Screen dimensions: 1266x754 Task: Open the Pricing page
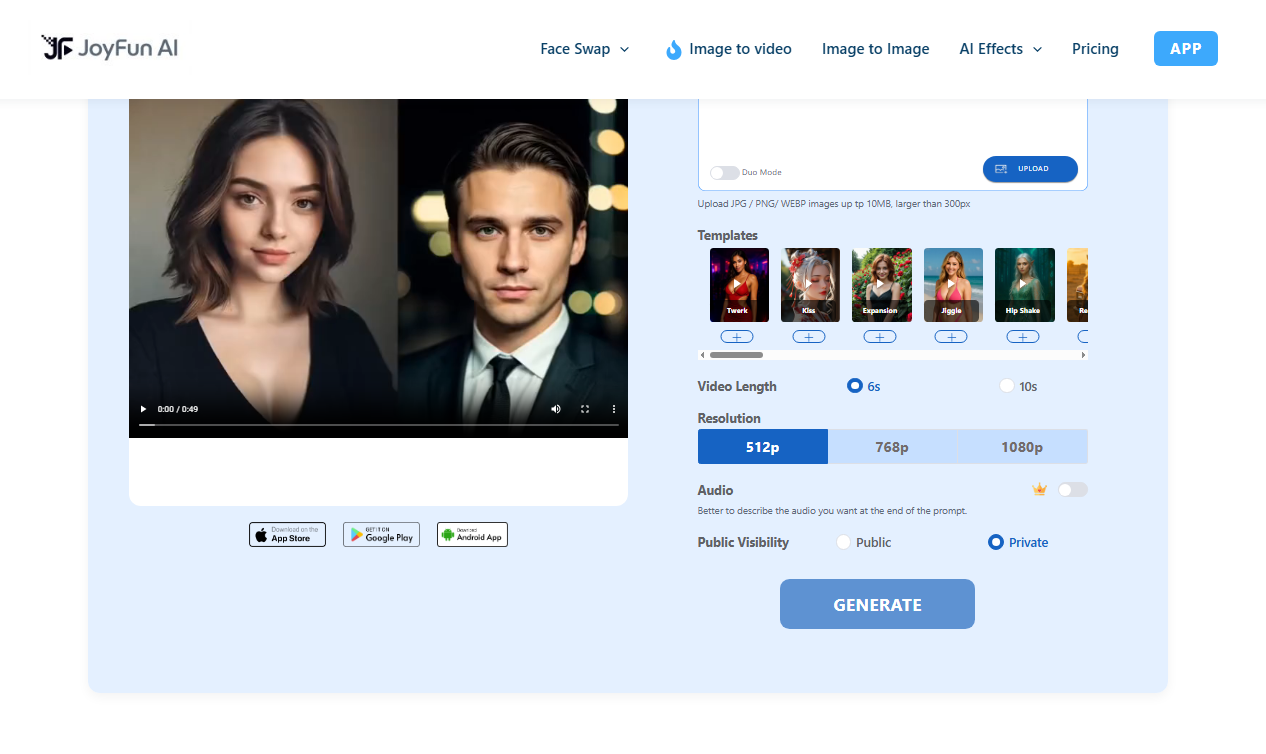coord(1095,48)
